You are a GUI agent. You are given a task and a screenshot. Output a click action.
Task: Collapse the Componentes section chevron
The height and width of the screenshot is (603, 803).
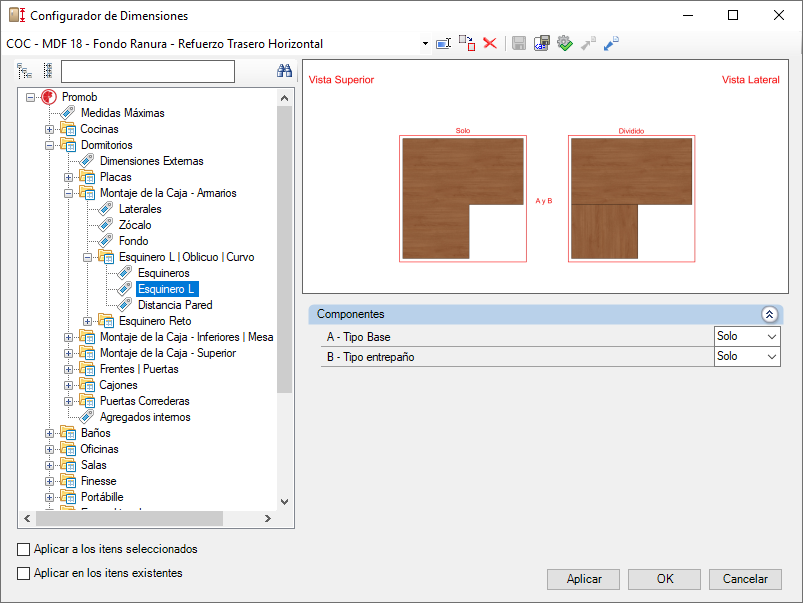tap(769, 314)
